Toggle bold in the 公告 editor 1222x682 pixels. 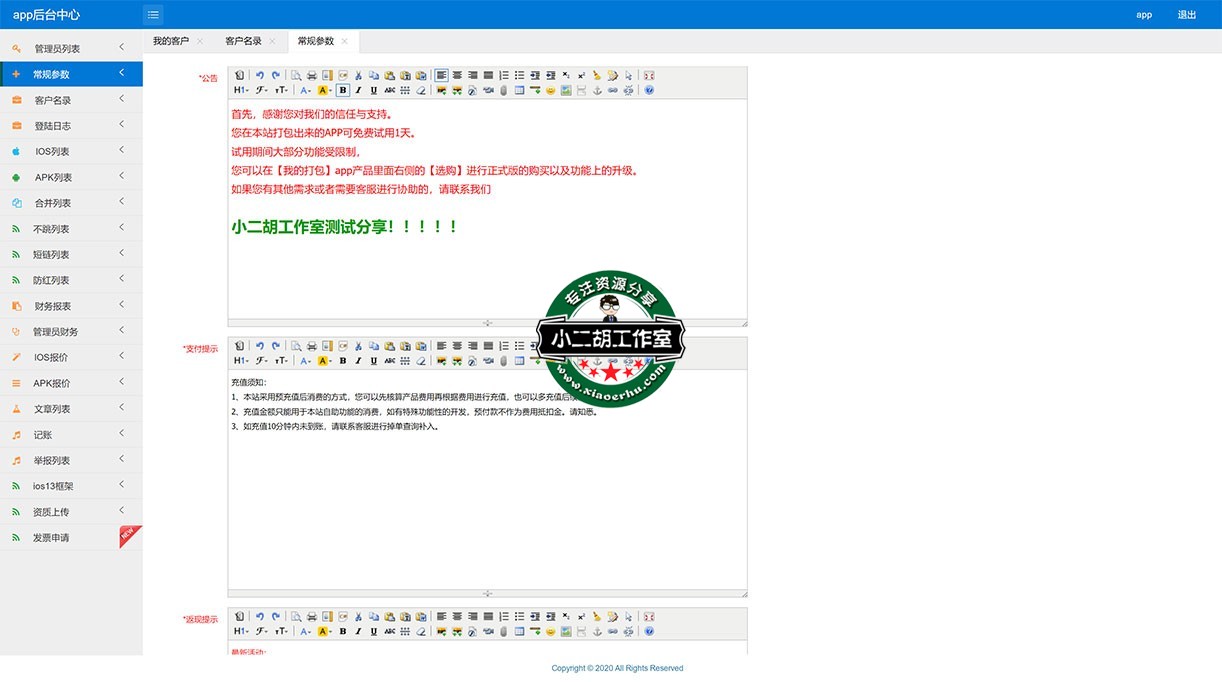click(x=342, y=90)
